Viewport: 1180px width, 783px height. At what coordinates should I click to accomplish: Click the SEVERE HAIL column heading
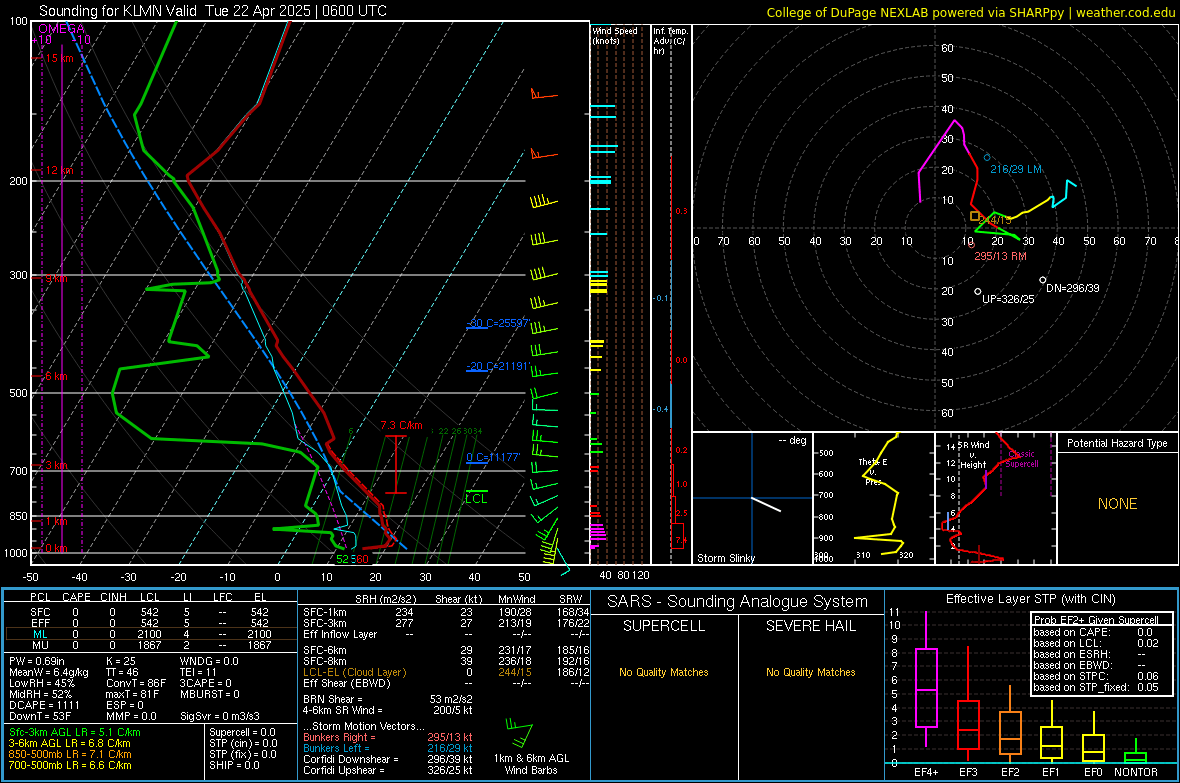810,626
